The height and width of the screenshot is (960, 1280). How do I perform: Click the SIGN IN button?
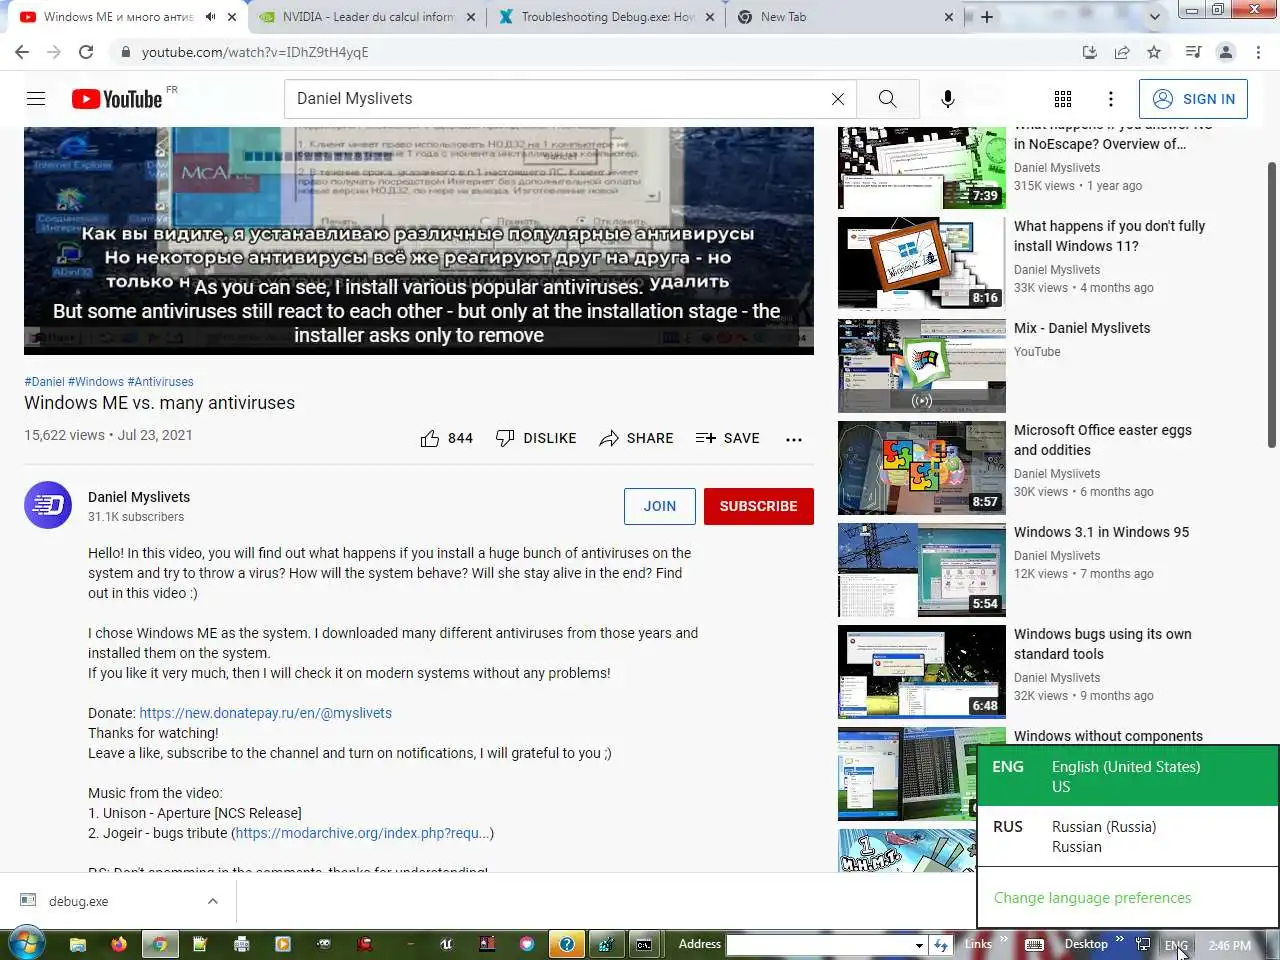pos(1193,99)
